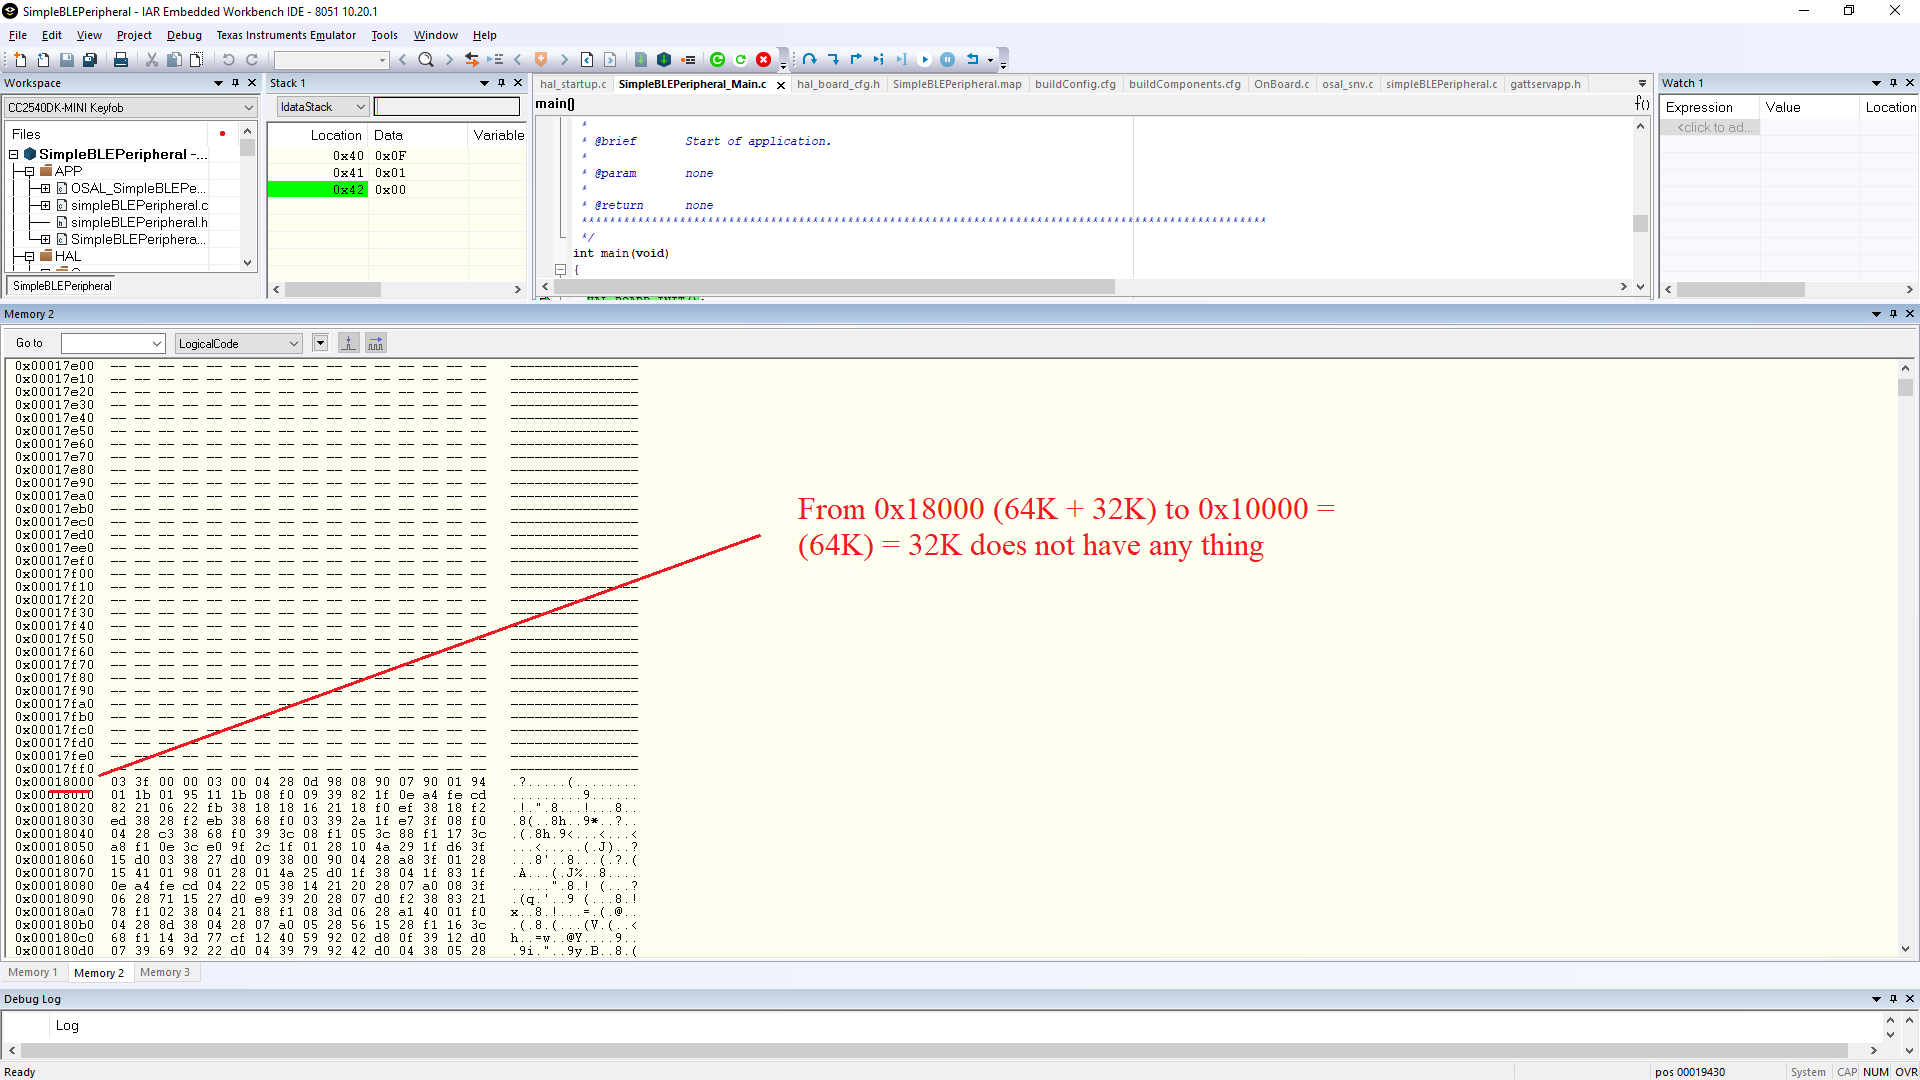Screen dimensions: 1920x1080
Task: Select the simpleBLEPeripheral.h file
Action: (x=139, y=223)
